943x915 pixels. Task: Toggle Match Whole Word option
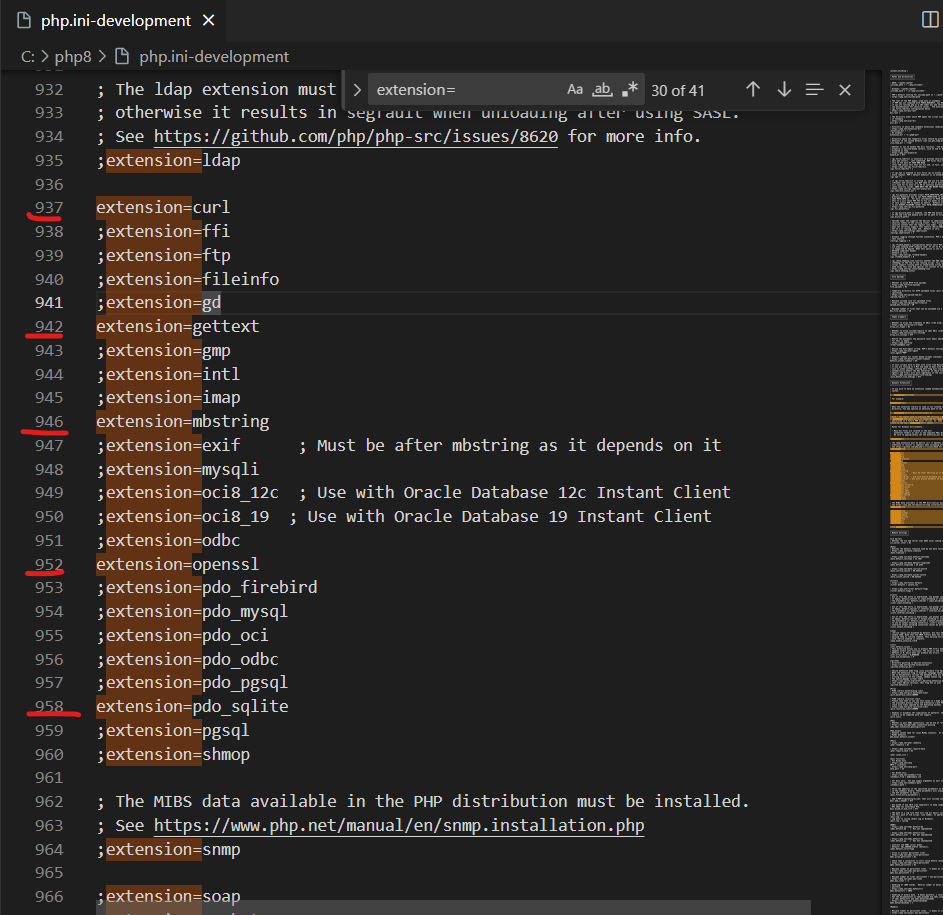(x=602, y=90)
